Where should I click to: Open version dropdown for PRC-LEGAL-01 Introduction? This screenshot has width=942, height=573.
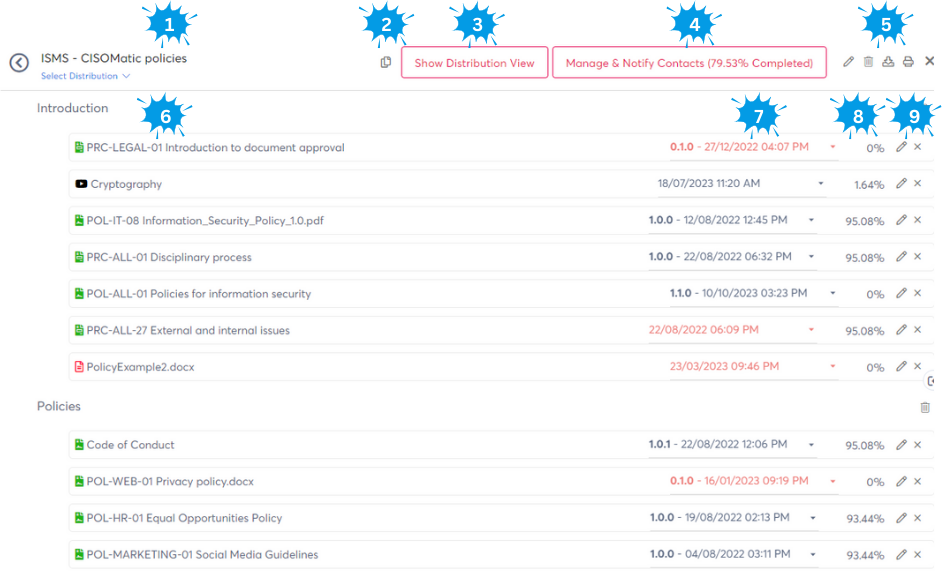point(833,147)
